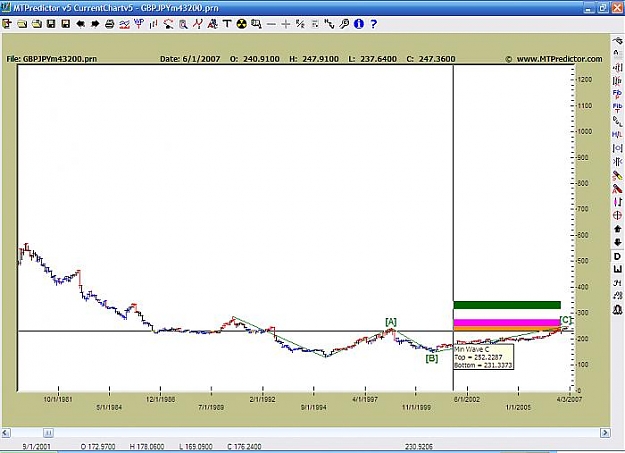Click the magenta target zone bar
625x453 pixels.
pyautogui.click(x=507, y=323)
